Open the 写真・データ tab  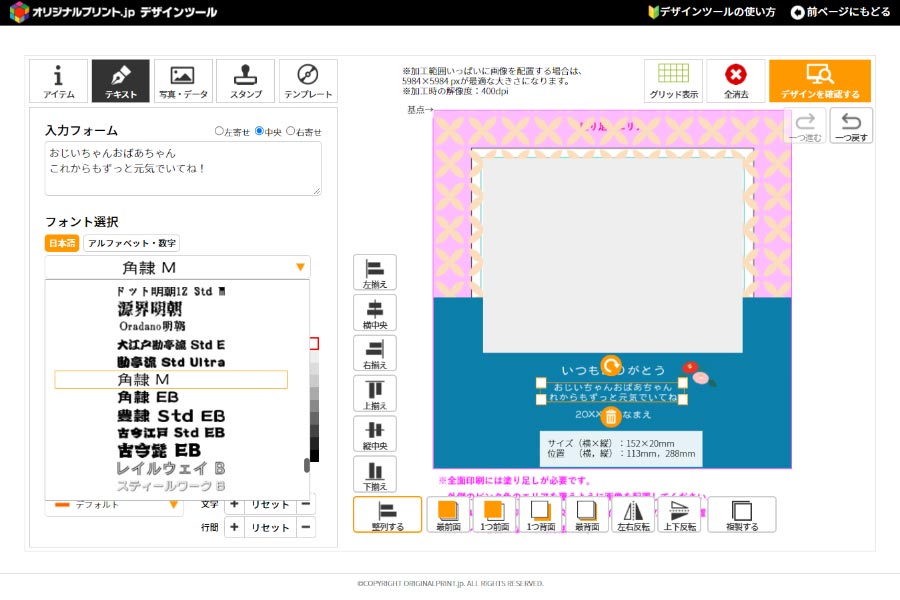183,80
